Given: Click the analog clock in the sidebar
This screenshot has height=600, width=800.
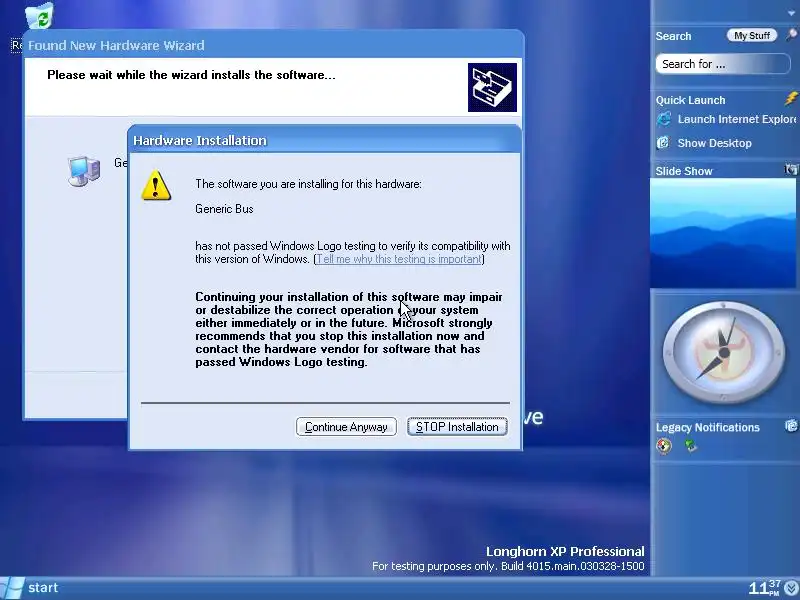Looking at the screenshot, I should (723, 353).
